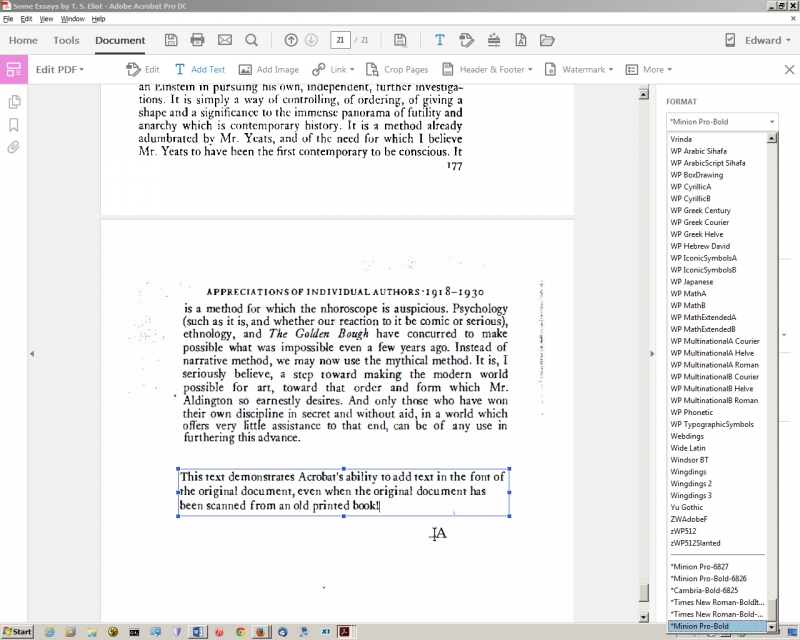
Task: Select the Add Image tool
Action: [x=270, y=70]
